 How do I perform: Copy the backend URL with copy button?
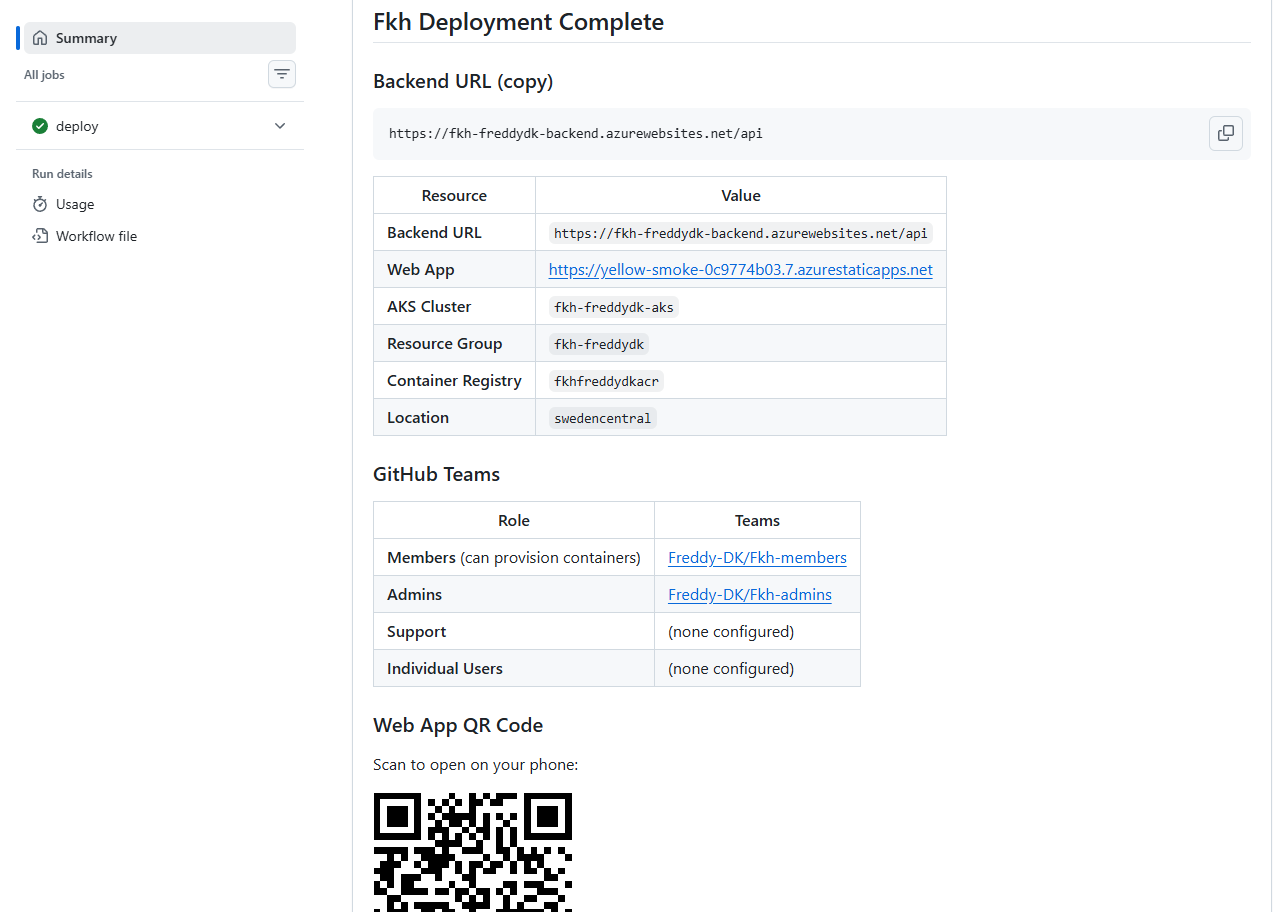(x=1226, y=133)
